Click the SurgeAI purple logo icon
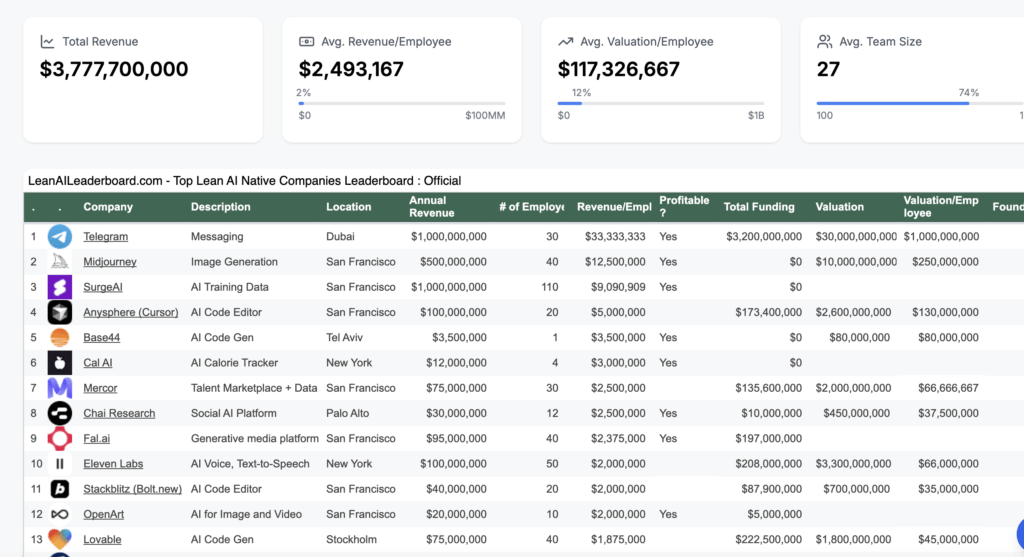The height and width of the screenshot is (557, 1024). [60, 287]
